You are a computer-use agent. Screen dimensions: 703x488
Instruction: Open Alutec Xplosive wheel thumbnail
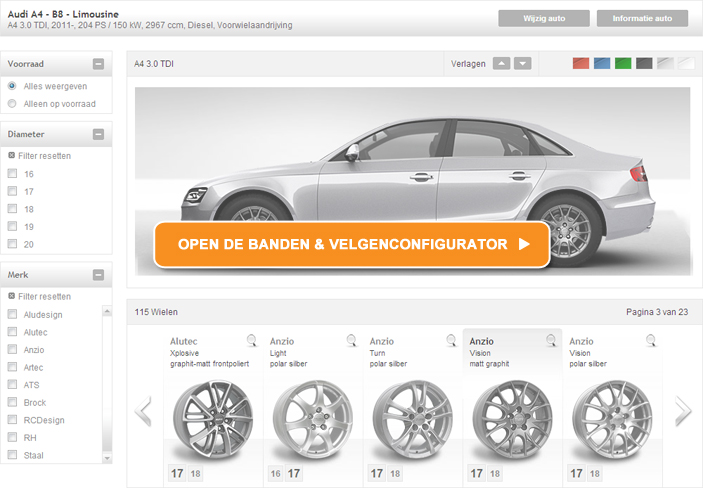tap(213, 419)
